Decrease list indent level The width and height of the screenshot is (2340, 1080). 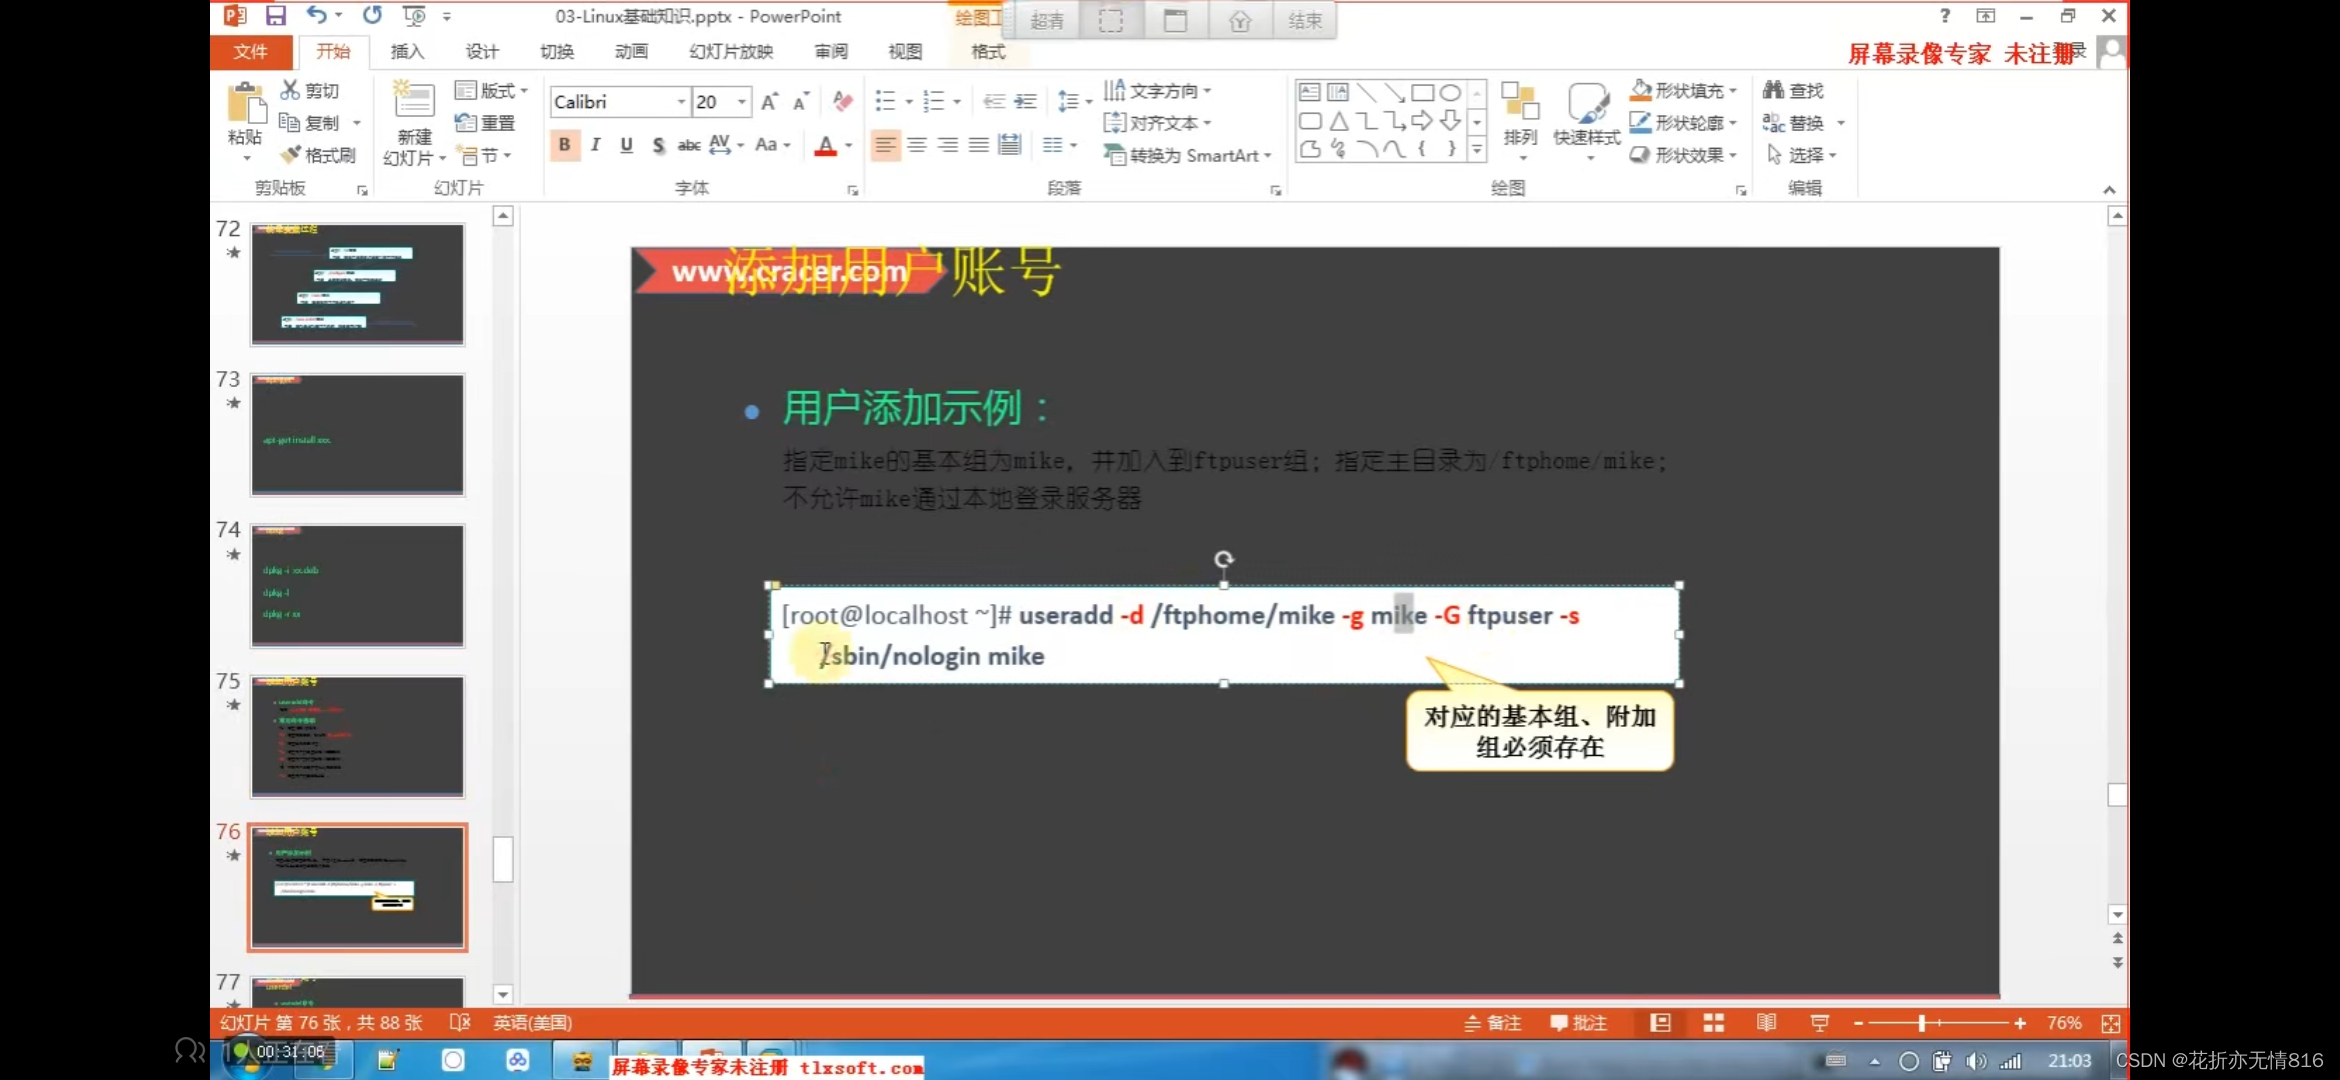pyautogui.click(x=993, y=101)
